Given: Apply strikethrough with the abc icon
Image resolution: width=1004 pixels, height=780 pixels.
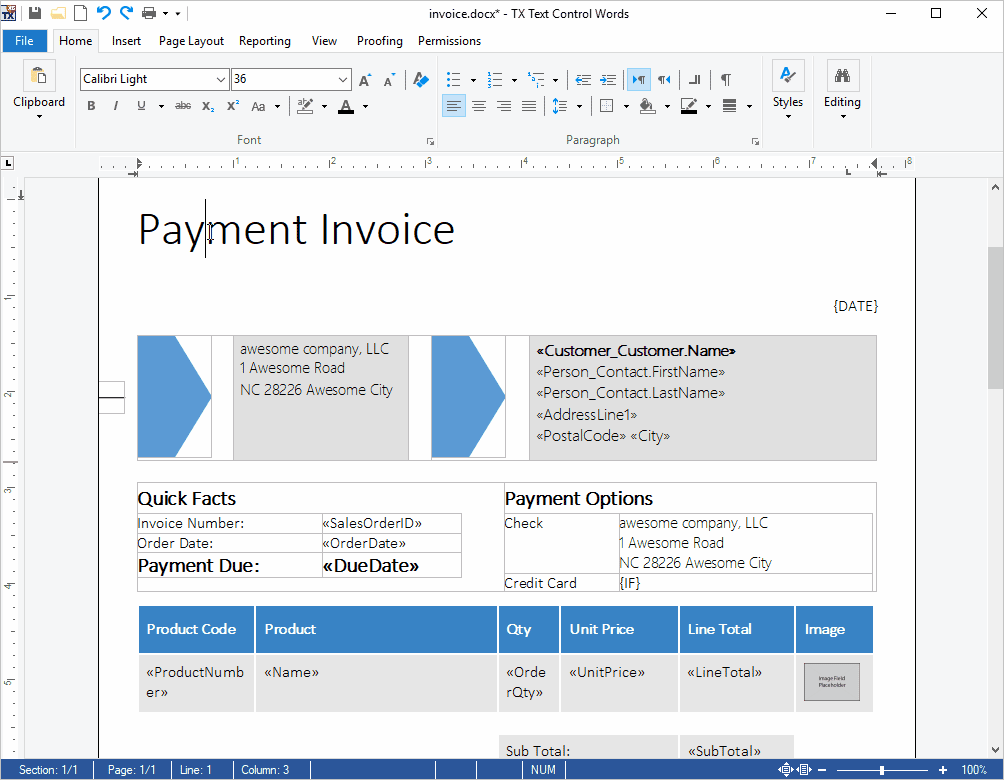Looking at the screenshot, I should coord(183,106).
